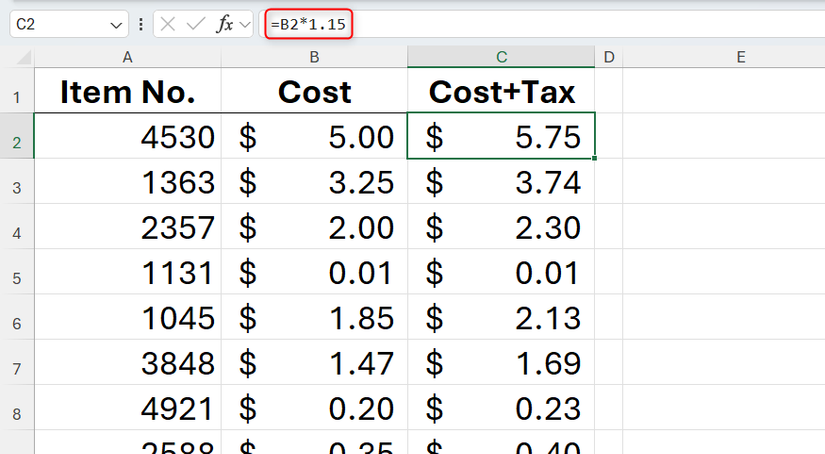825x454 pixels.
Task: Select row 7 header
Action: pyautogui.click(x=17, y=362)
